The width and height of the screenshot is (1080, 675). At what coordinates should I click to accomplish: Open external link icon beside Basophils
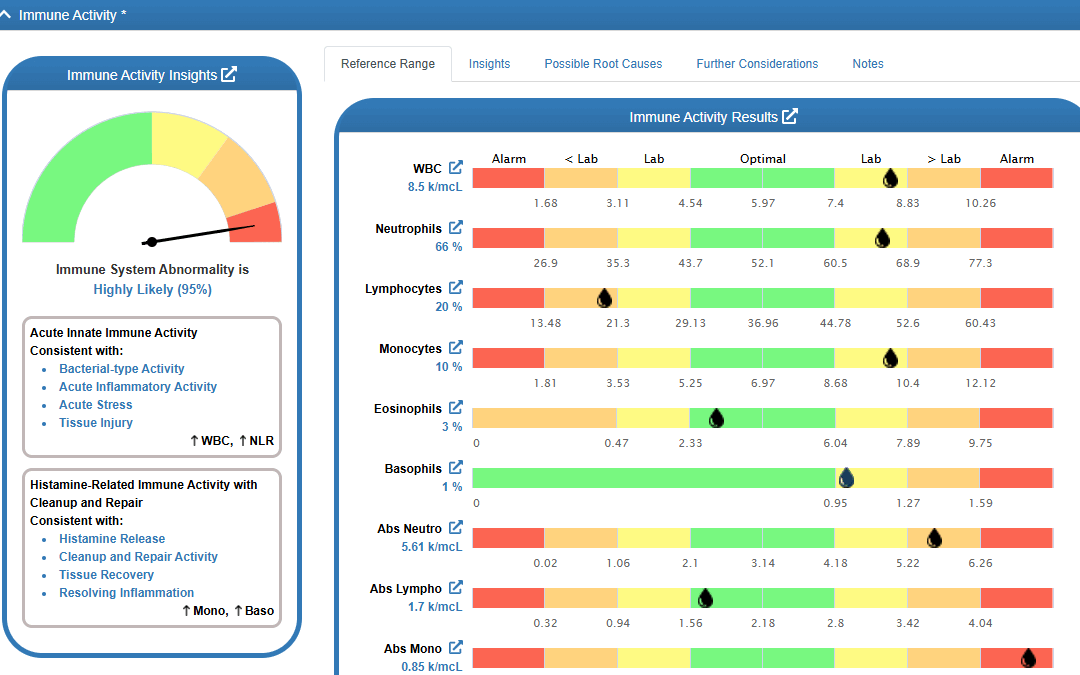tap(455, 467)
